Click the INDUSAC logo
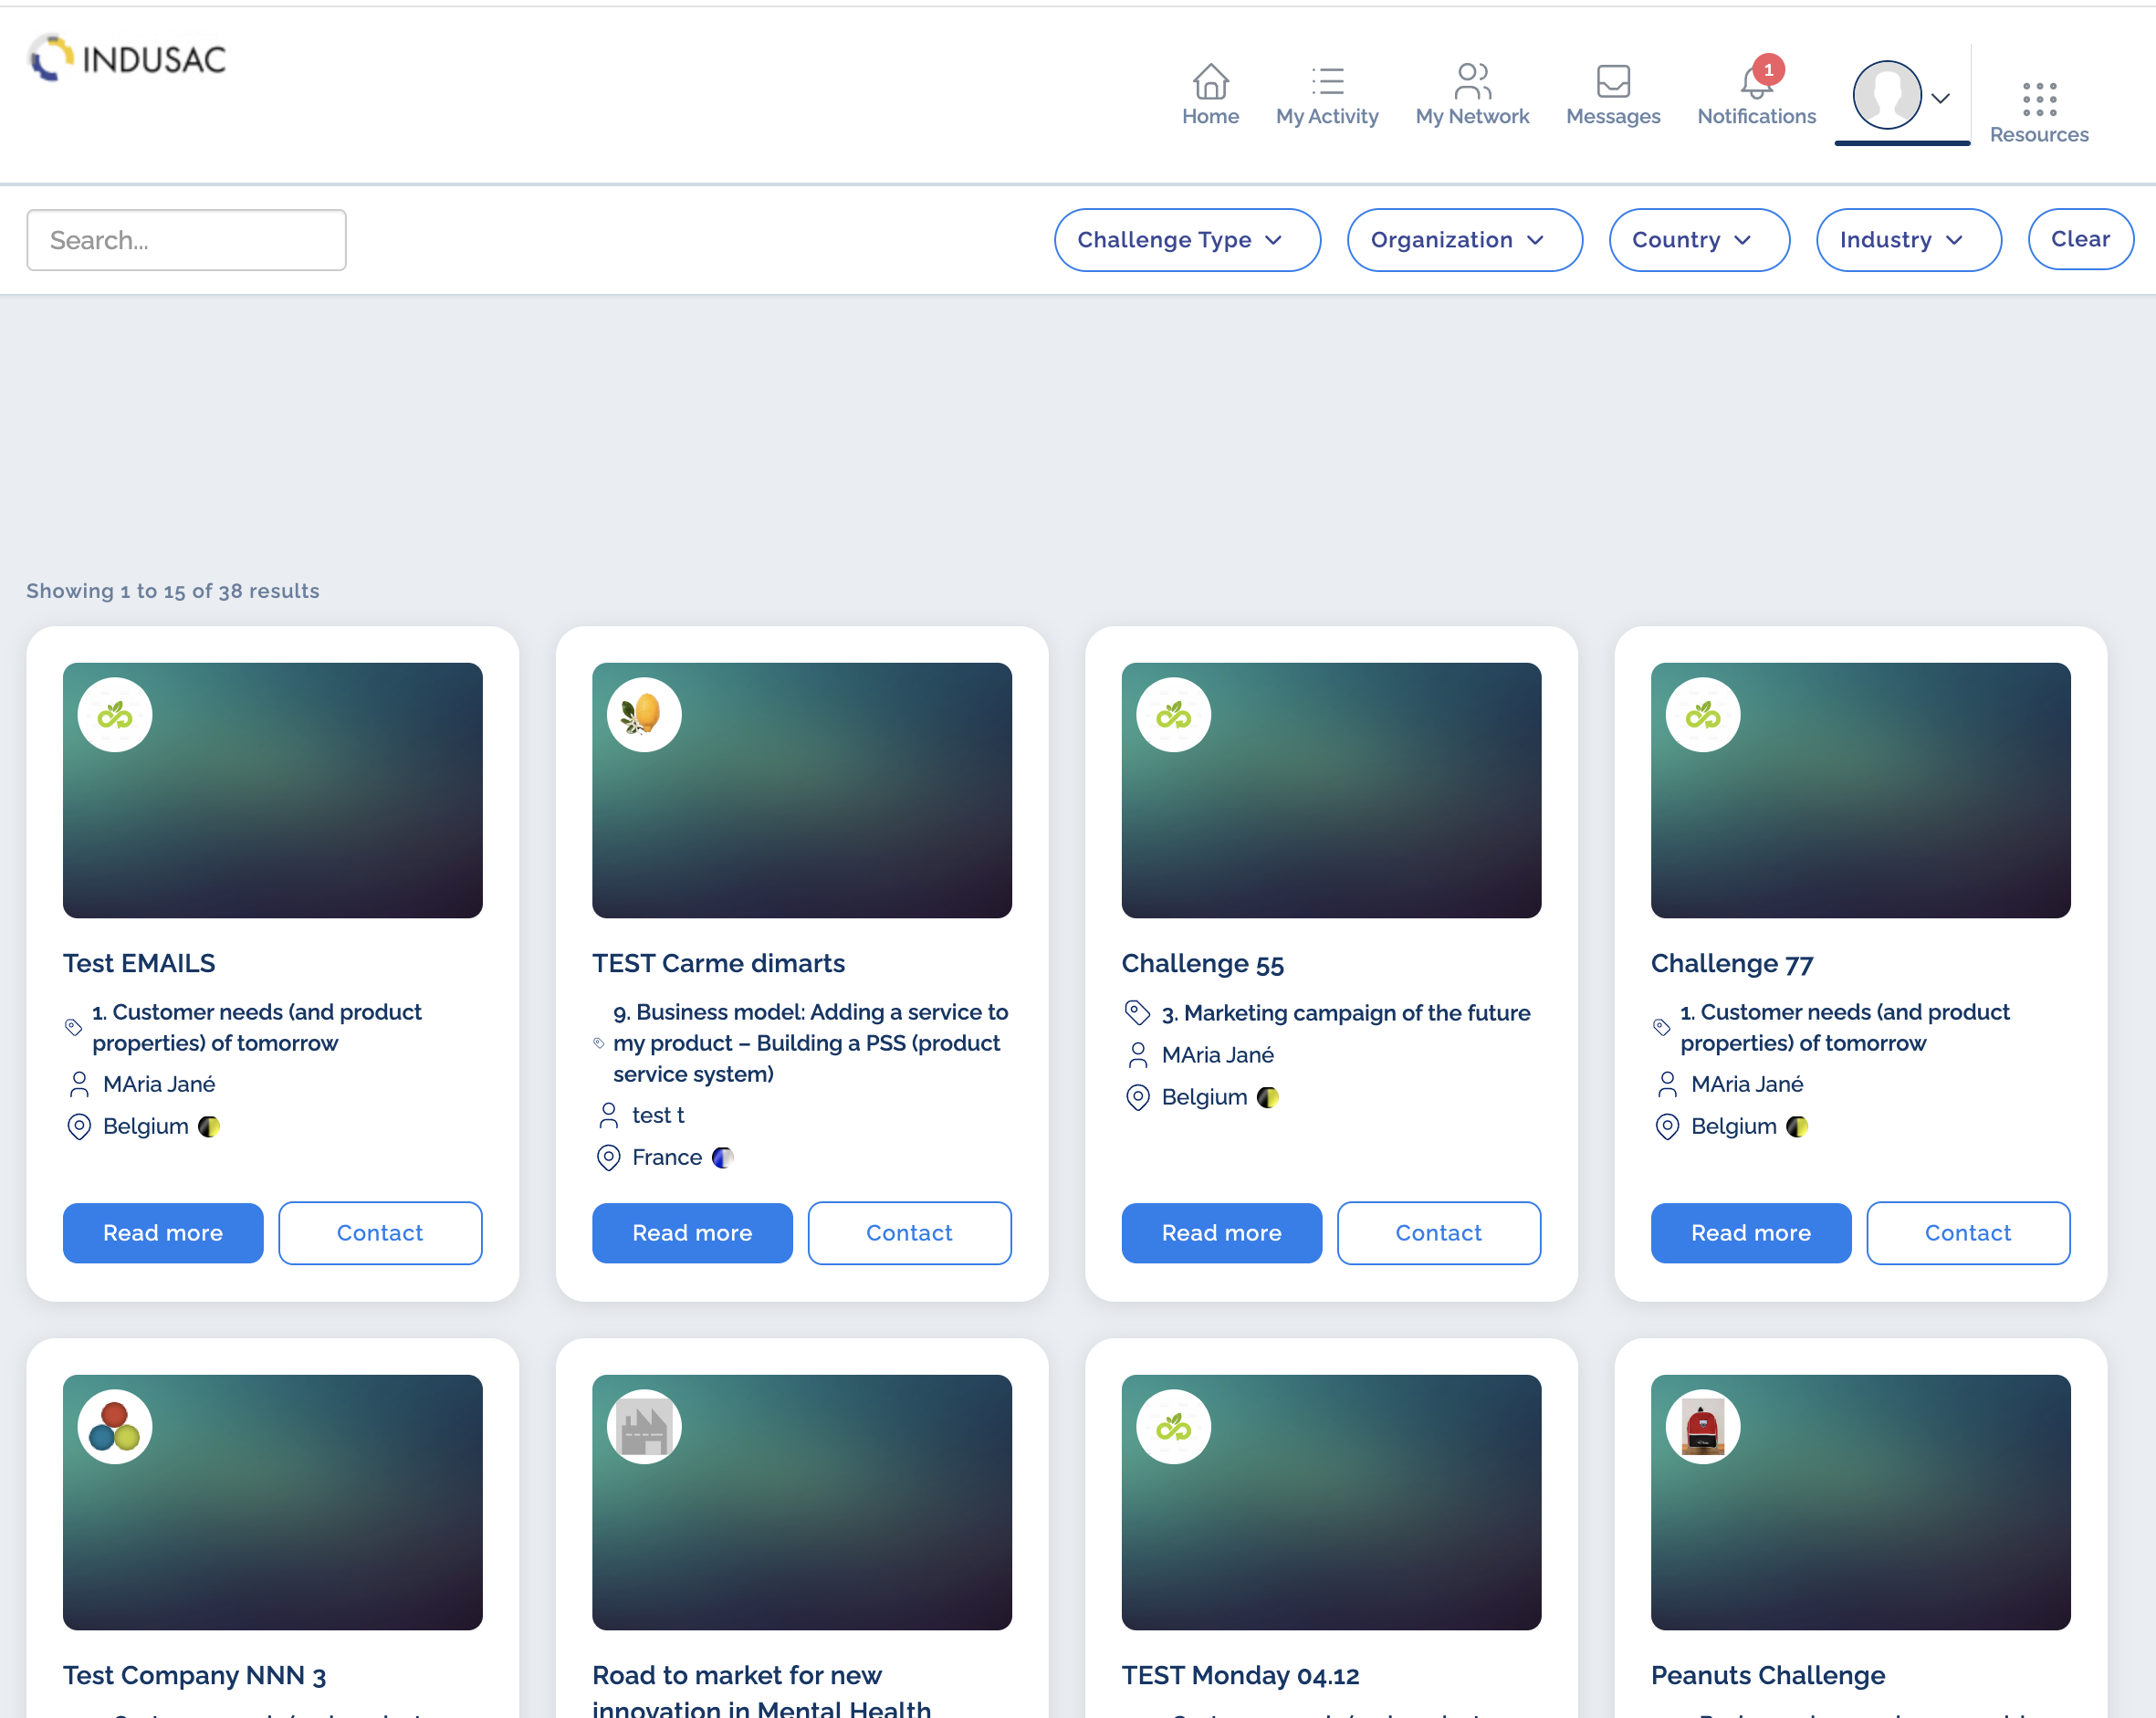Image resolution: width=2156 pixels, height=1718 pixels. click(x=128, y=59)
